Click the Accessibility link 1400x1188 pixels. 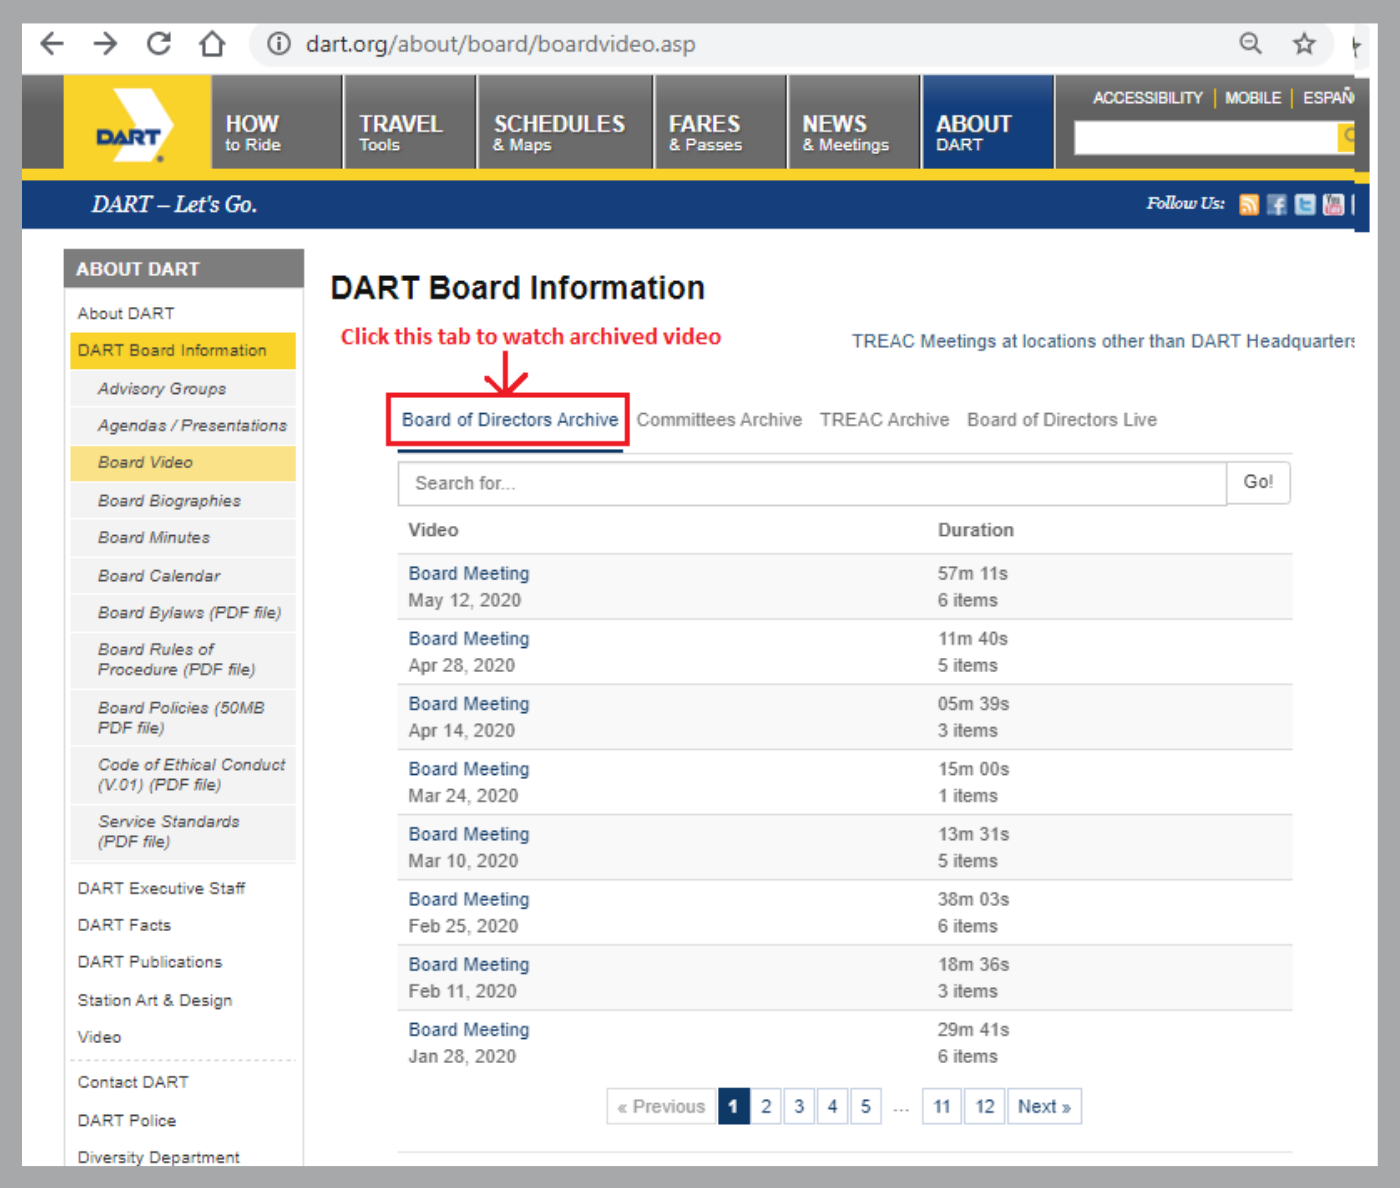pyautogui.click(x=1147, y=98)
